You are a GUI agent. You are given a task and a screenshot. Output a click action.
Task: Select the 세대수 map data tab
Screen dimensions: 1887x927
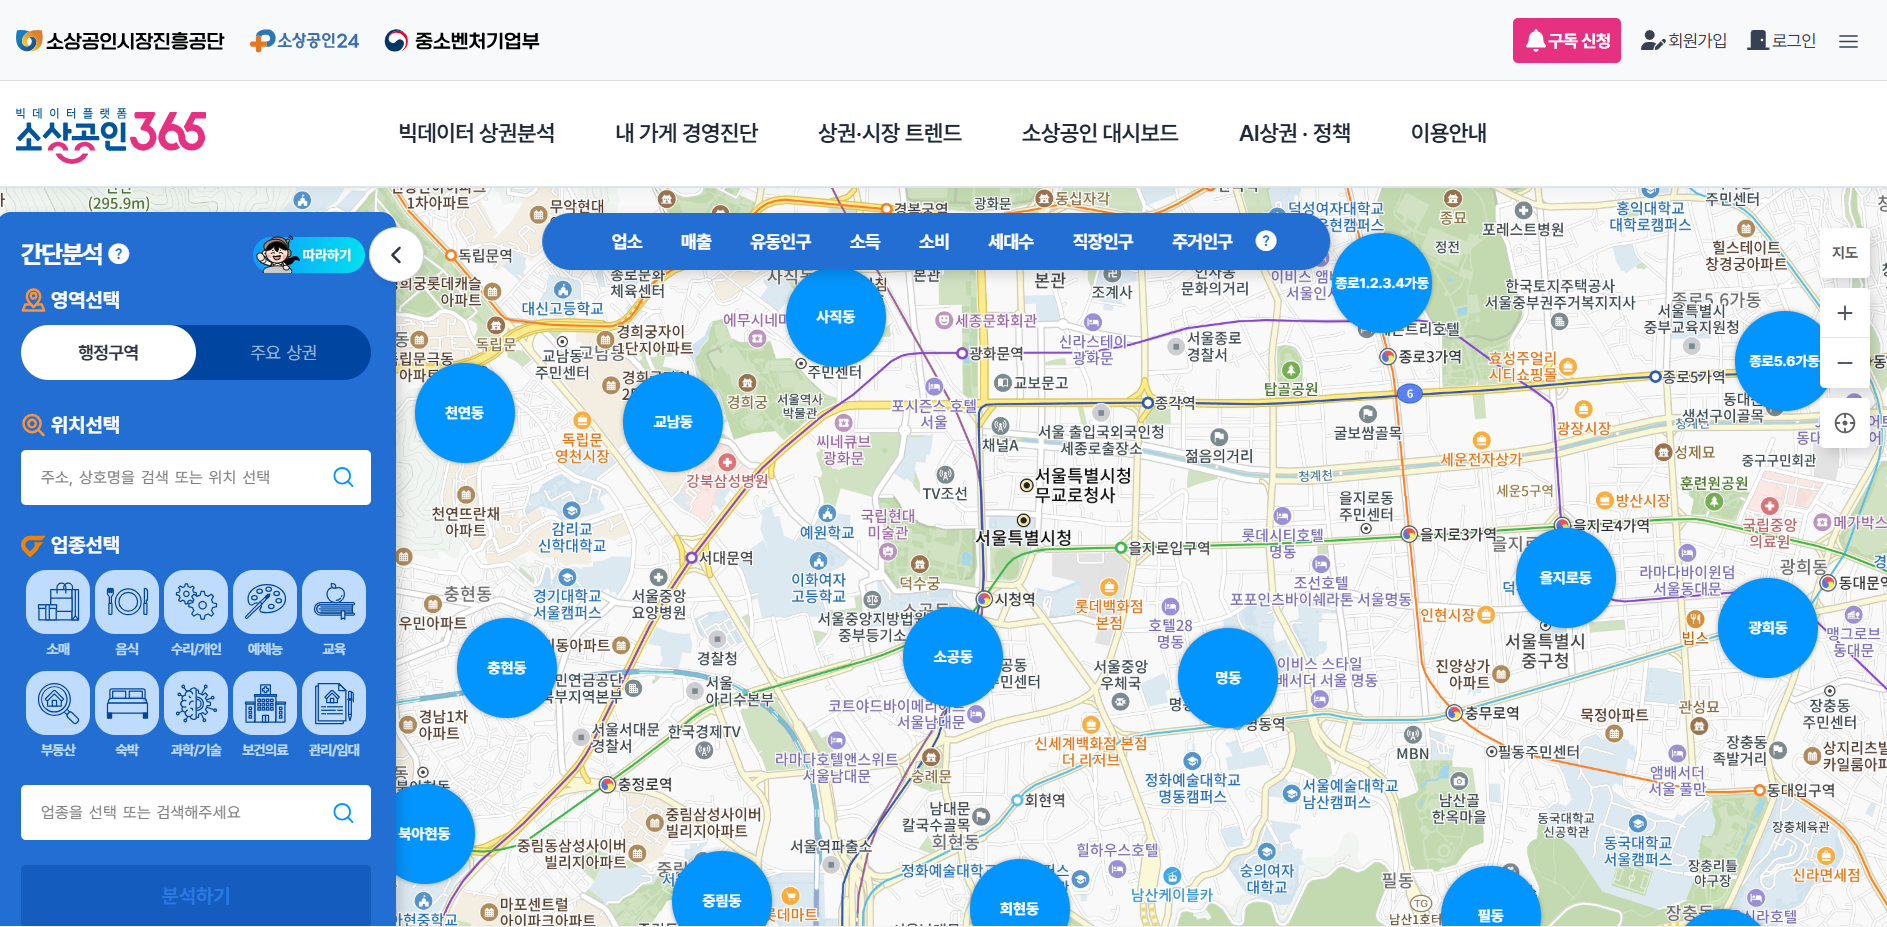pos(1011,241)
